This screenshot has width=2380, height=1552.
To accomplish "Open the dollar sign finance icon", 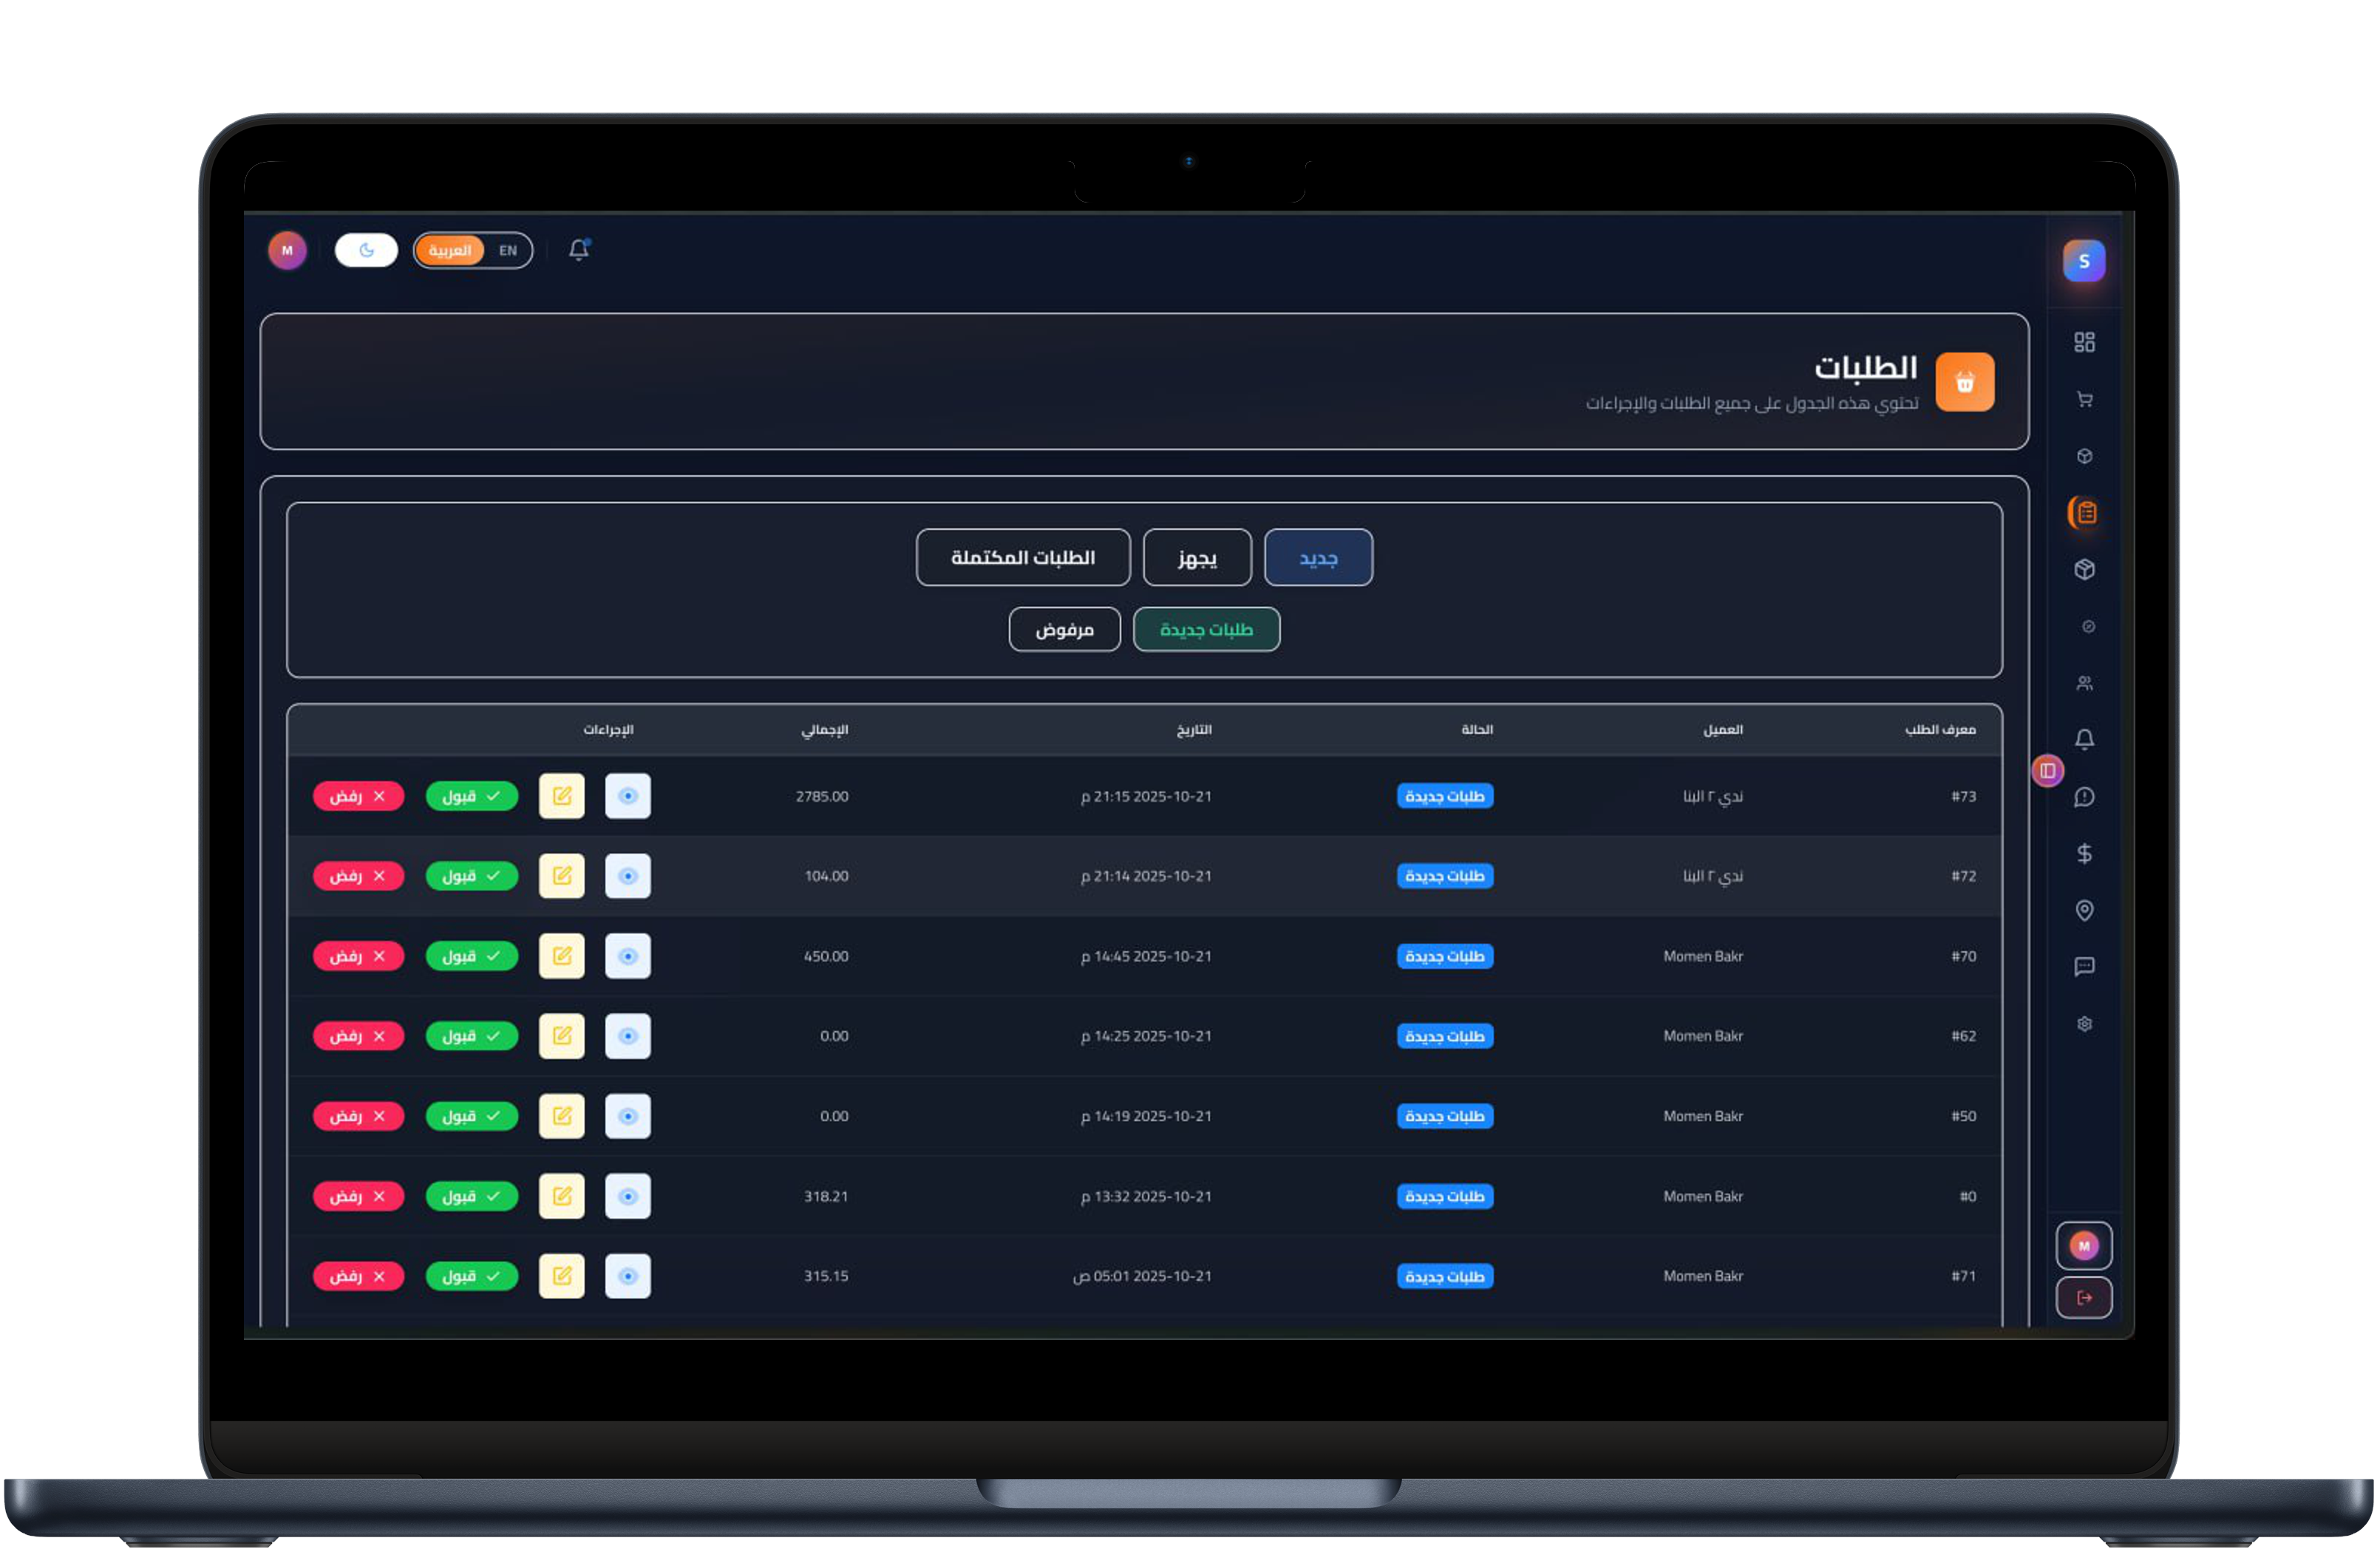I will click(x=2084, y=853).
